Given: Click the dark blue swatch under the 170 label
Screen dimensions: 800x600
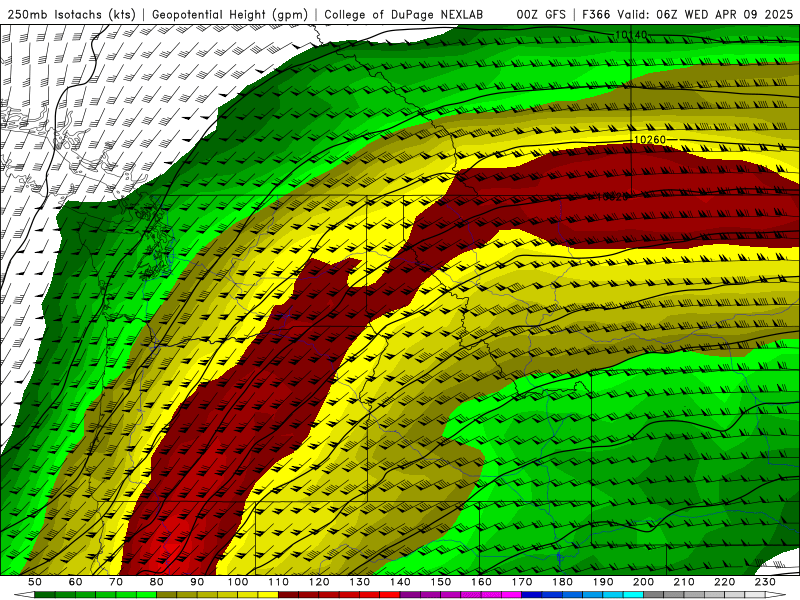Looking at the screenshot, I should pos(532,595).
